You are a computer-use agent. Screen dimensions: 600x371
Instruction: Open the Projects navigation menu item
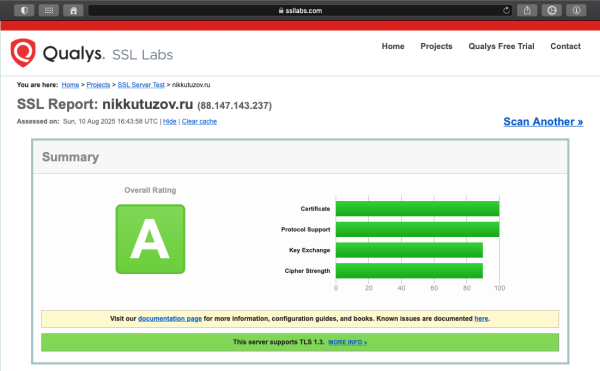[436, 46]
